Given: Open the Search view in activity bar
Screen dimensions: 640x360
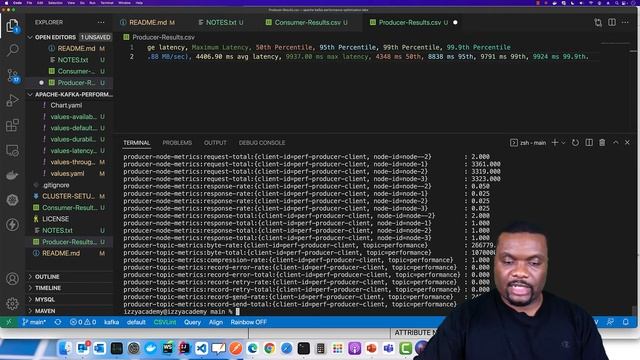Looking at the screenshot, I should pyautogui.click(x=12, y=50).
